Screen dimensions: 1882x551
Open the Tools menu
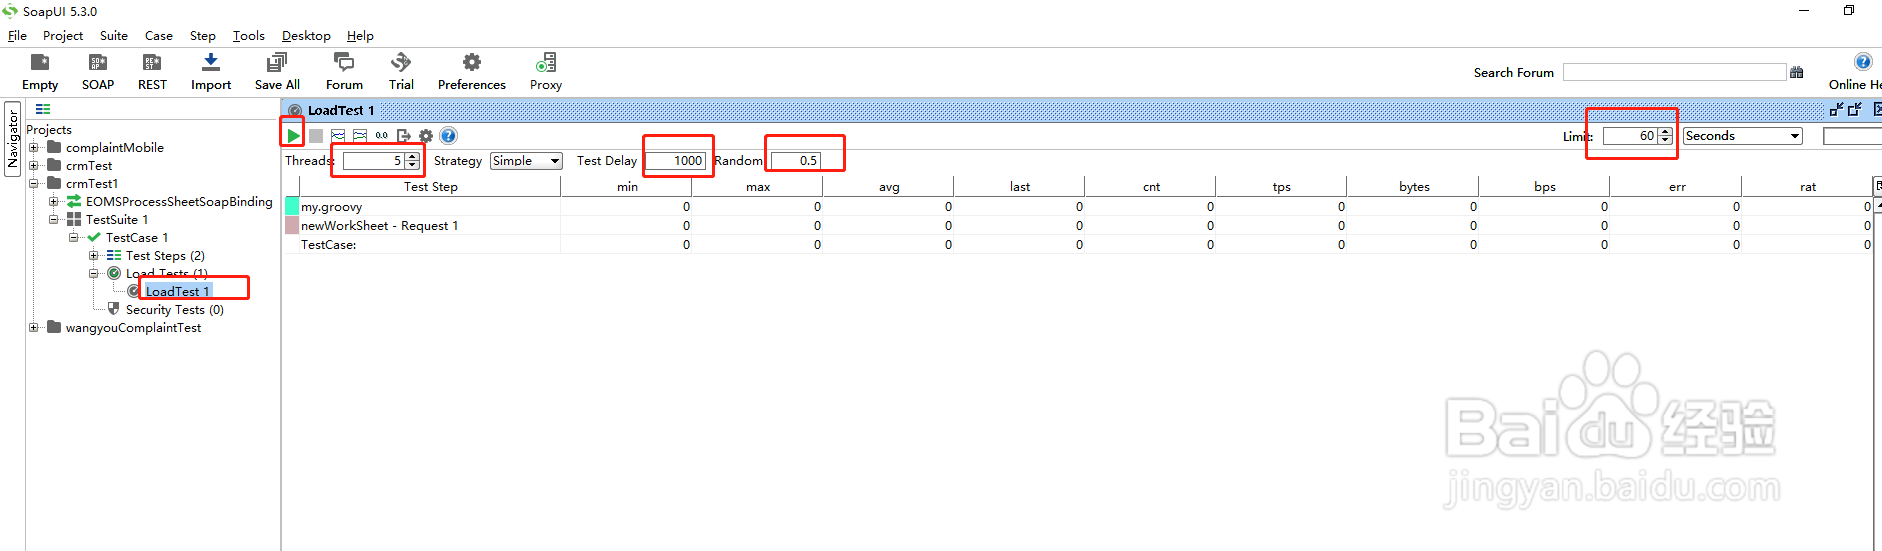249,35
